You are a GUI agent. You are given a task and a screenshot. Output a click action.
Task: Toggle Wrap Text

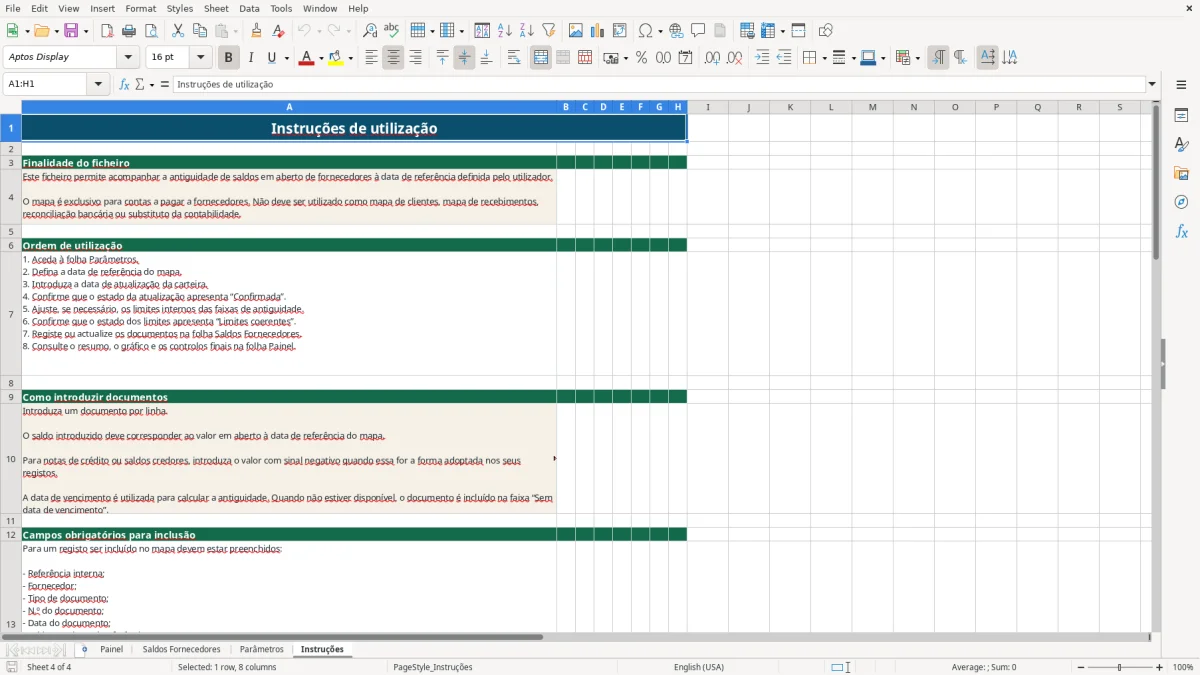point(514,58)
